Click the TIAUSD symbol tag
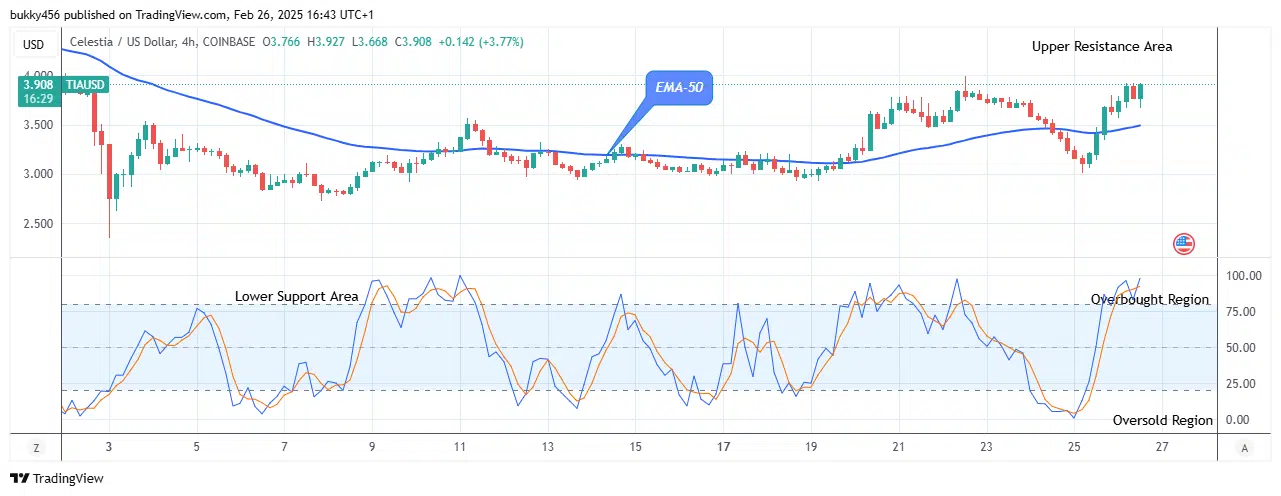This screenshot has height=496, width=1281. click(84, 86)
